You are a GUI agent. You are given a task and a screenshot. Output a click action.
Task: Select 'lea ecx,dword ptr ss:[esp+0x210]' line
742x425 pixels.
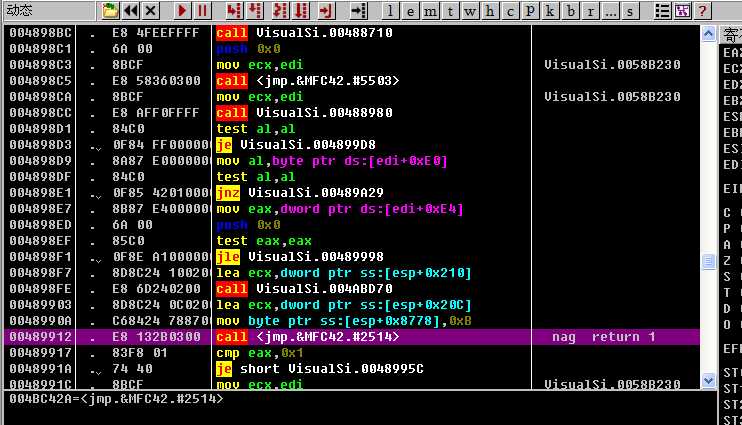click(344, 273)
